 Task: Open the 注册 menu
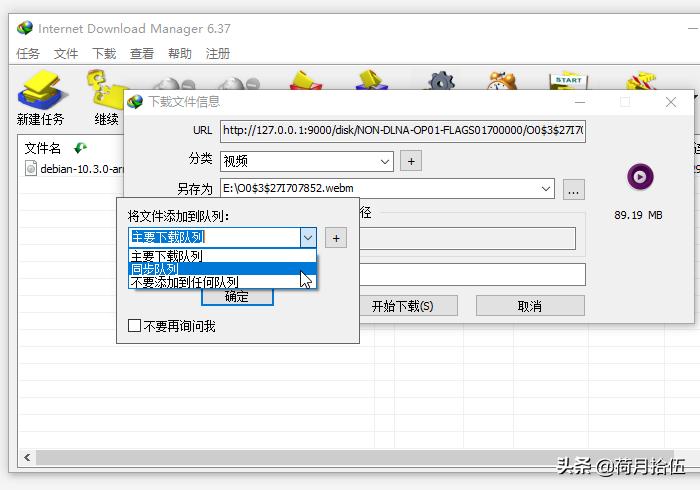[x=218, y=54]
